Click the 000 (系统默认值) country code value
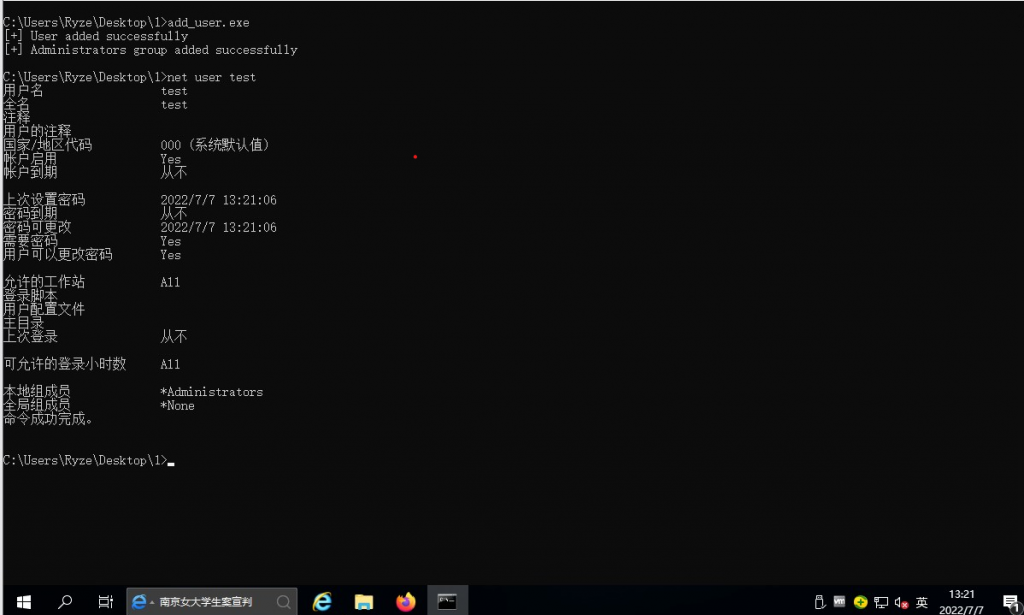 point(215,145)
